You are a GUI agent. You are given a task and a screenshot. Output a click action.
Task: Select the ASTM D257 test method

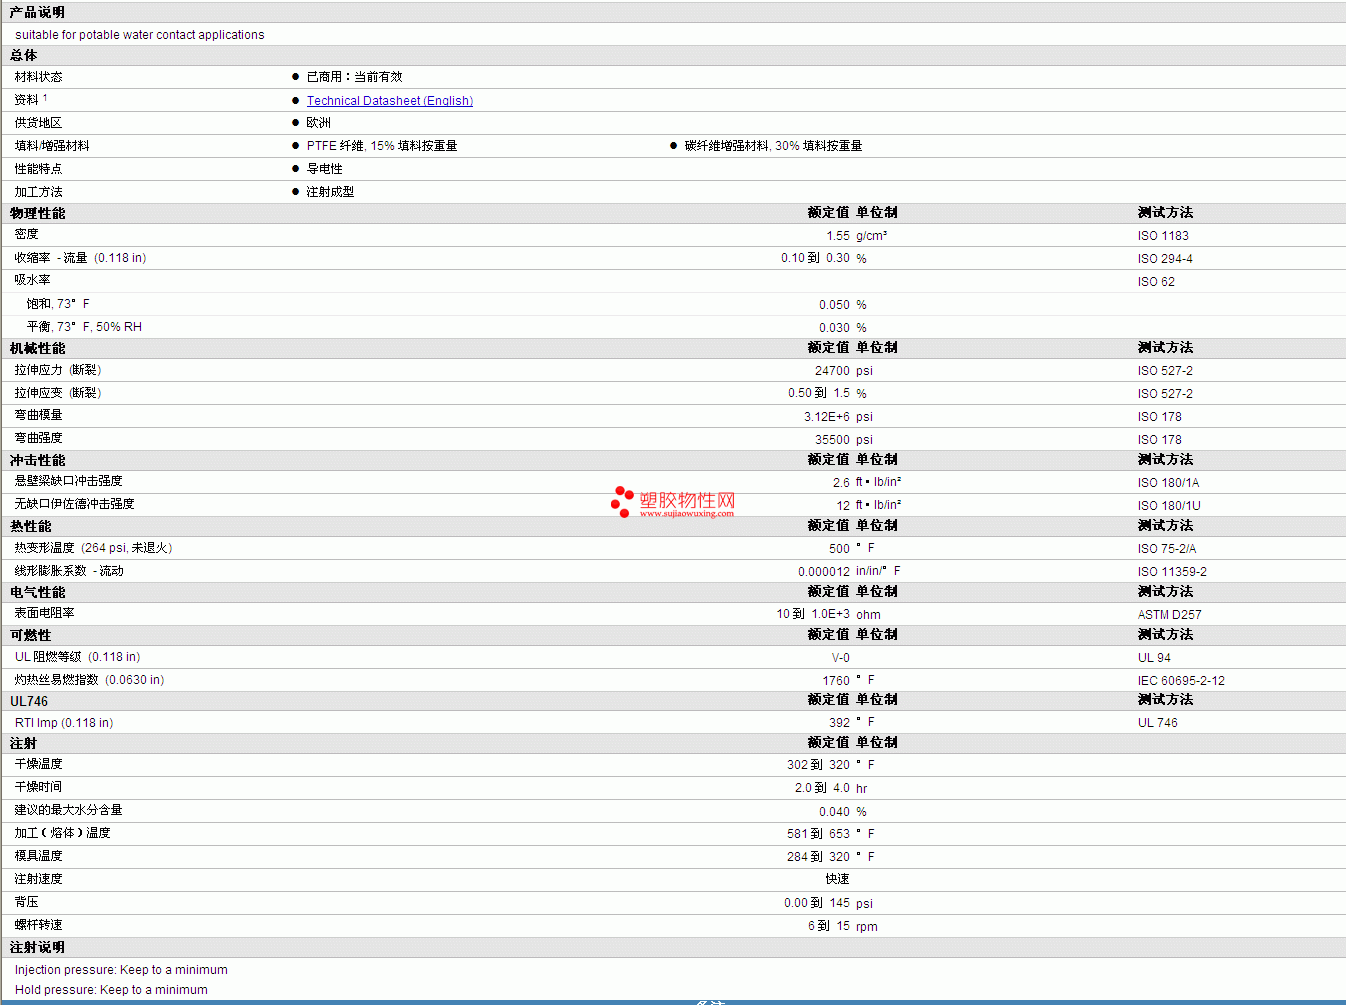tap(1170, 615)
